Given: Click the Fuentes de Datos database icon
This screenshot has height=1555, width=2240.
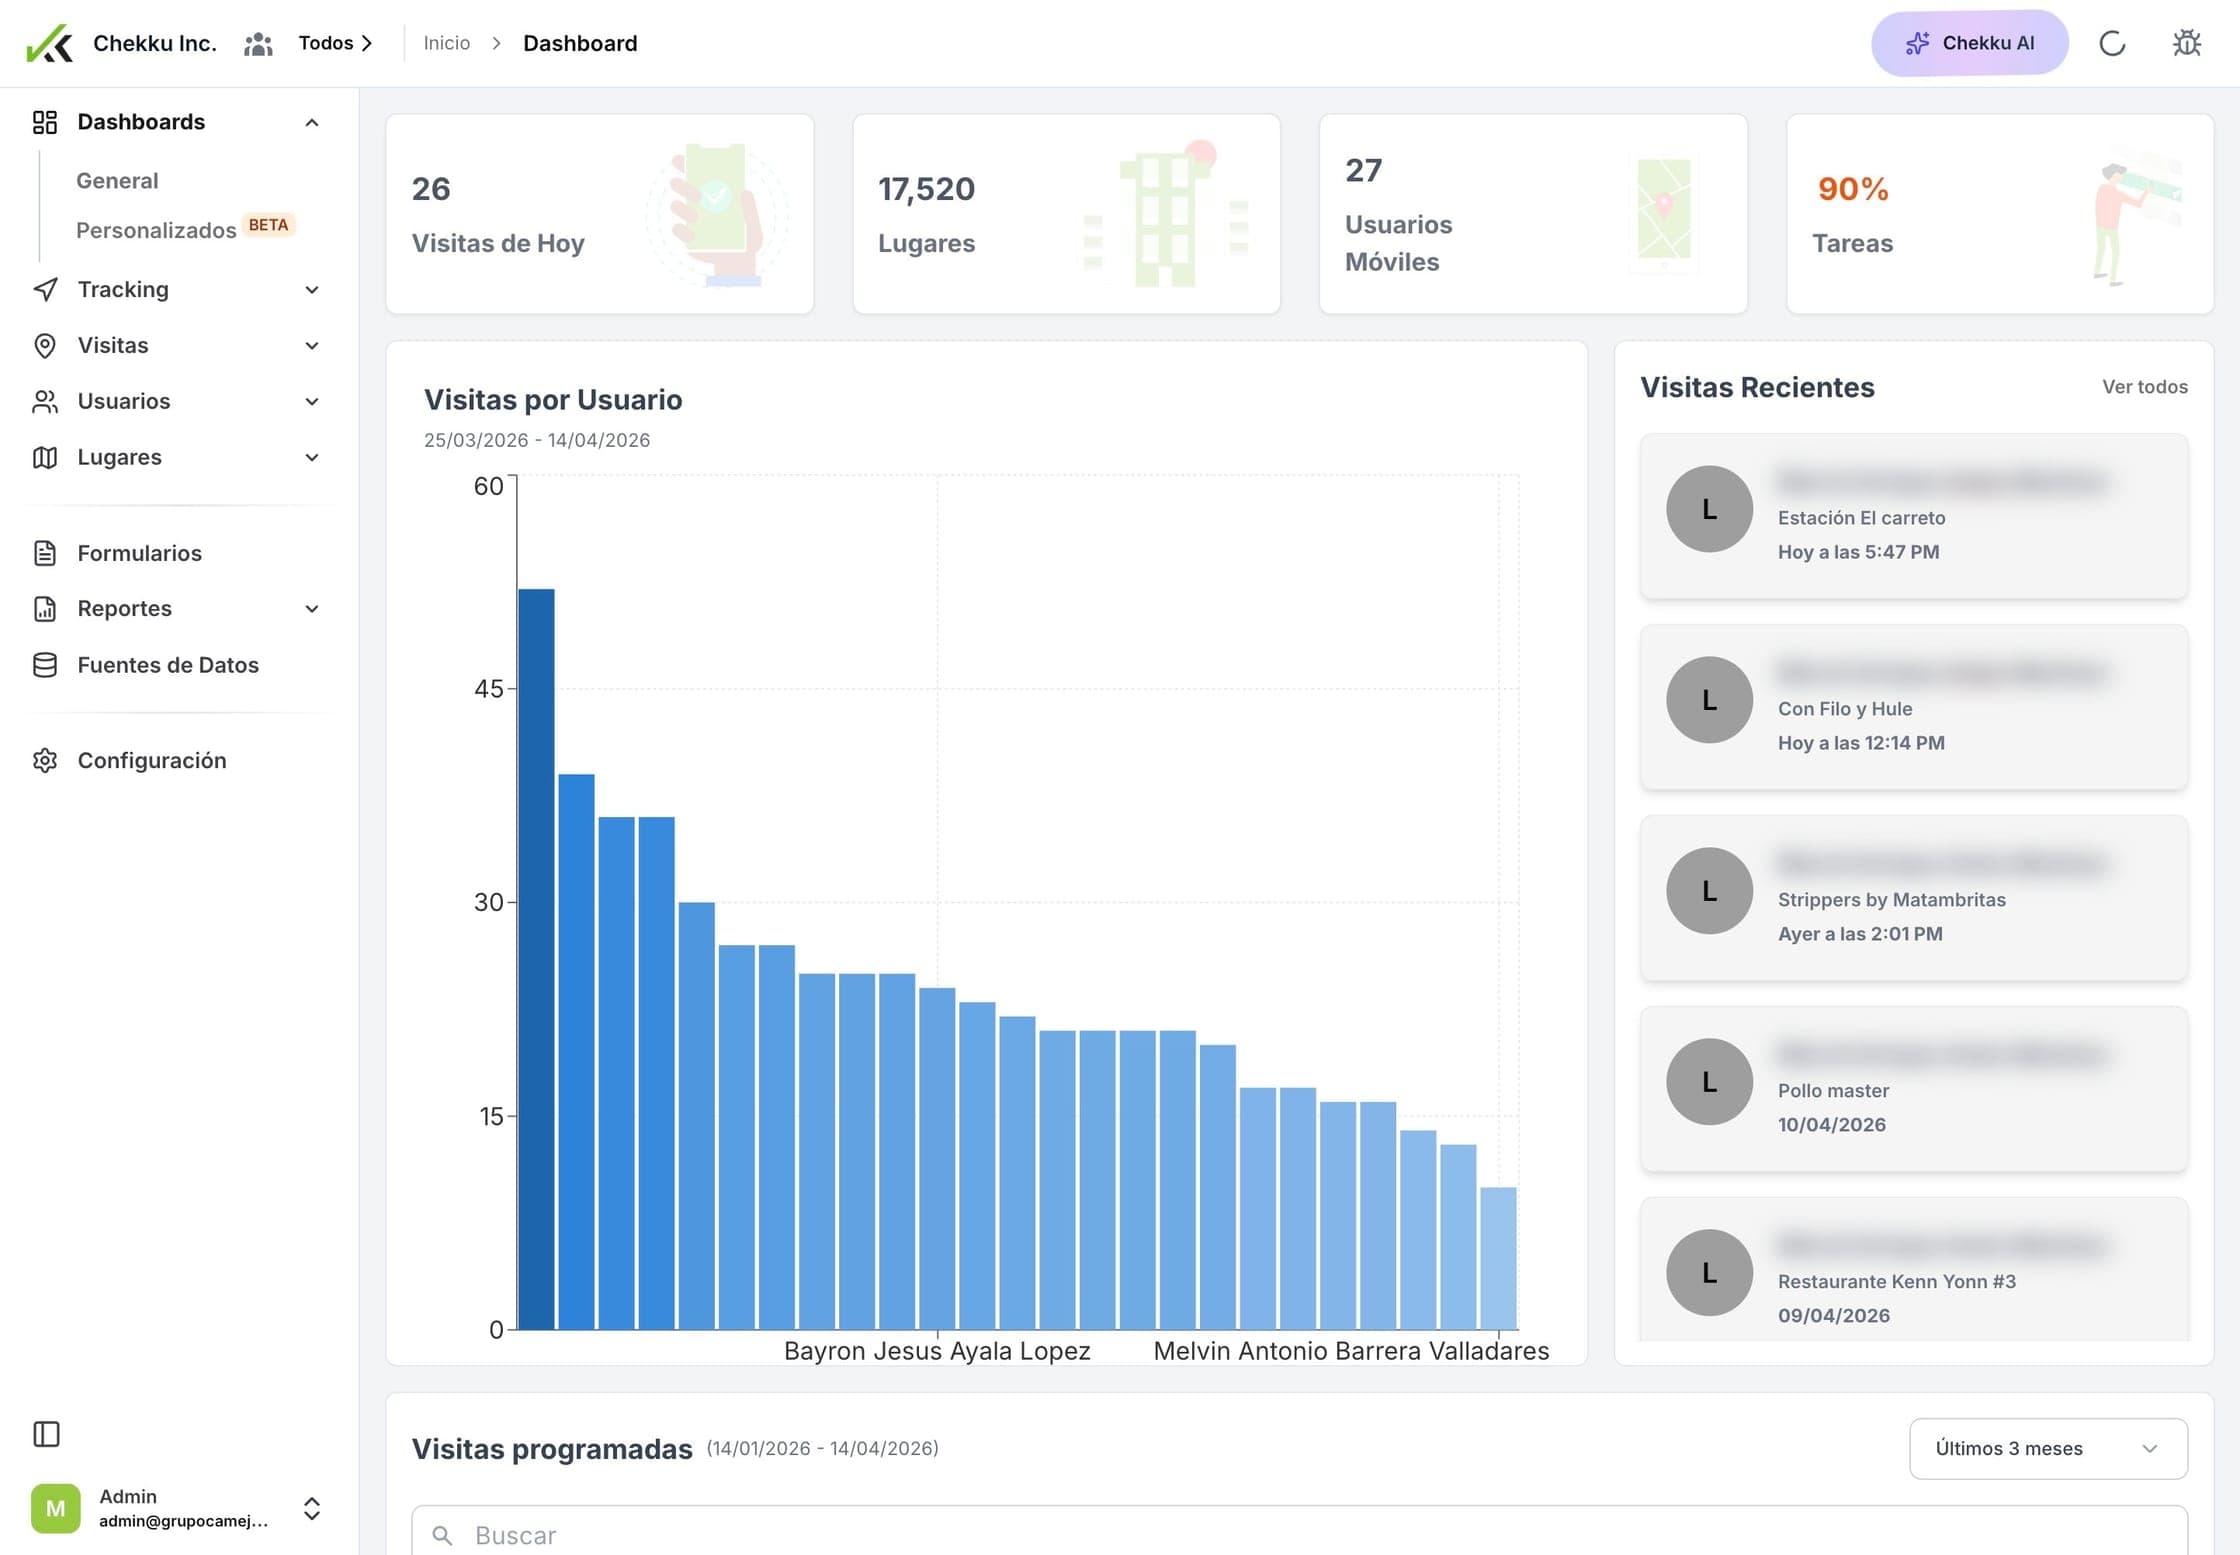Looking at the screenshot, I should 45,664.
